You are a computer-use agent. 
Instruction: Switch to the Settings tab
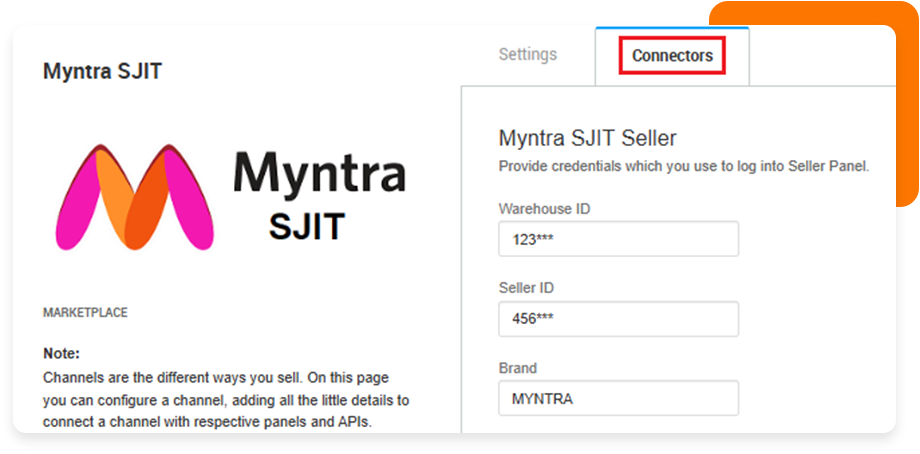pyautogui.click(x=527, y=55)
